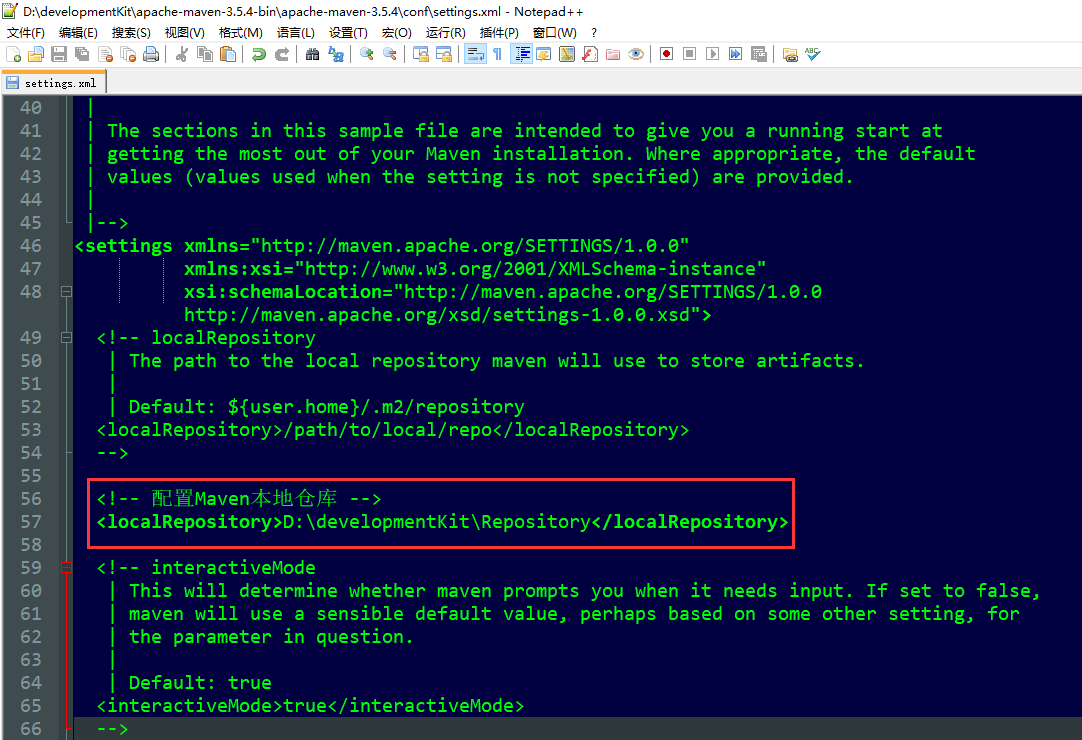Viewport: 1082px width, 740px height.
Task: Open the 格式(M) menu
Action: pos(240,32)
